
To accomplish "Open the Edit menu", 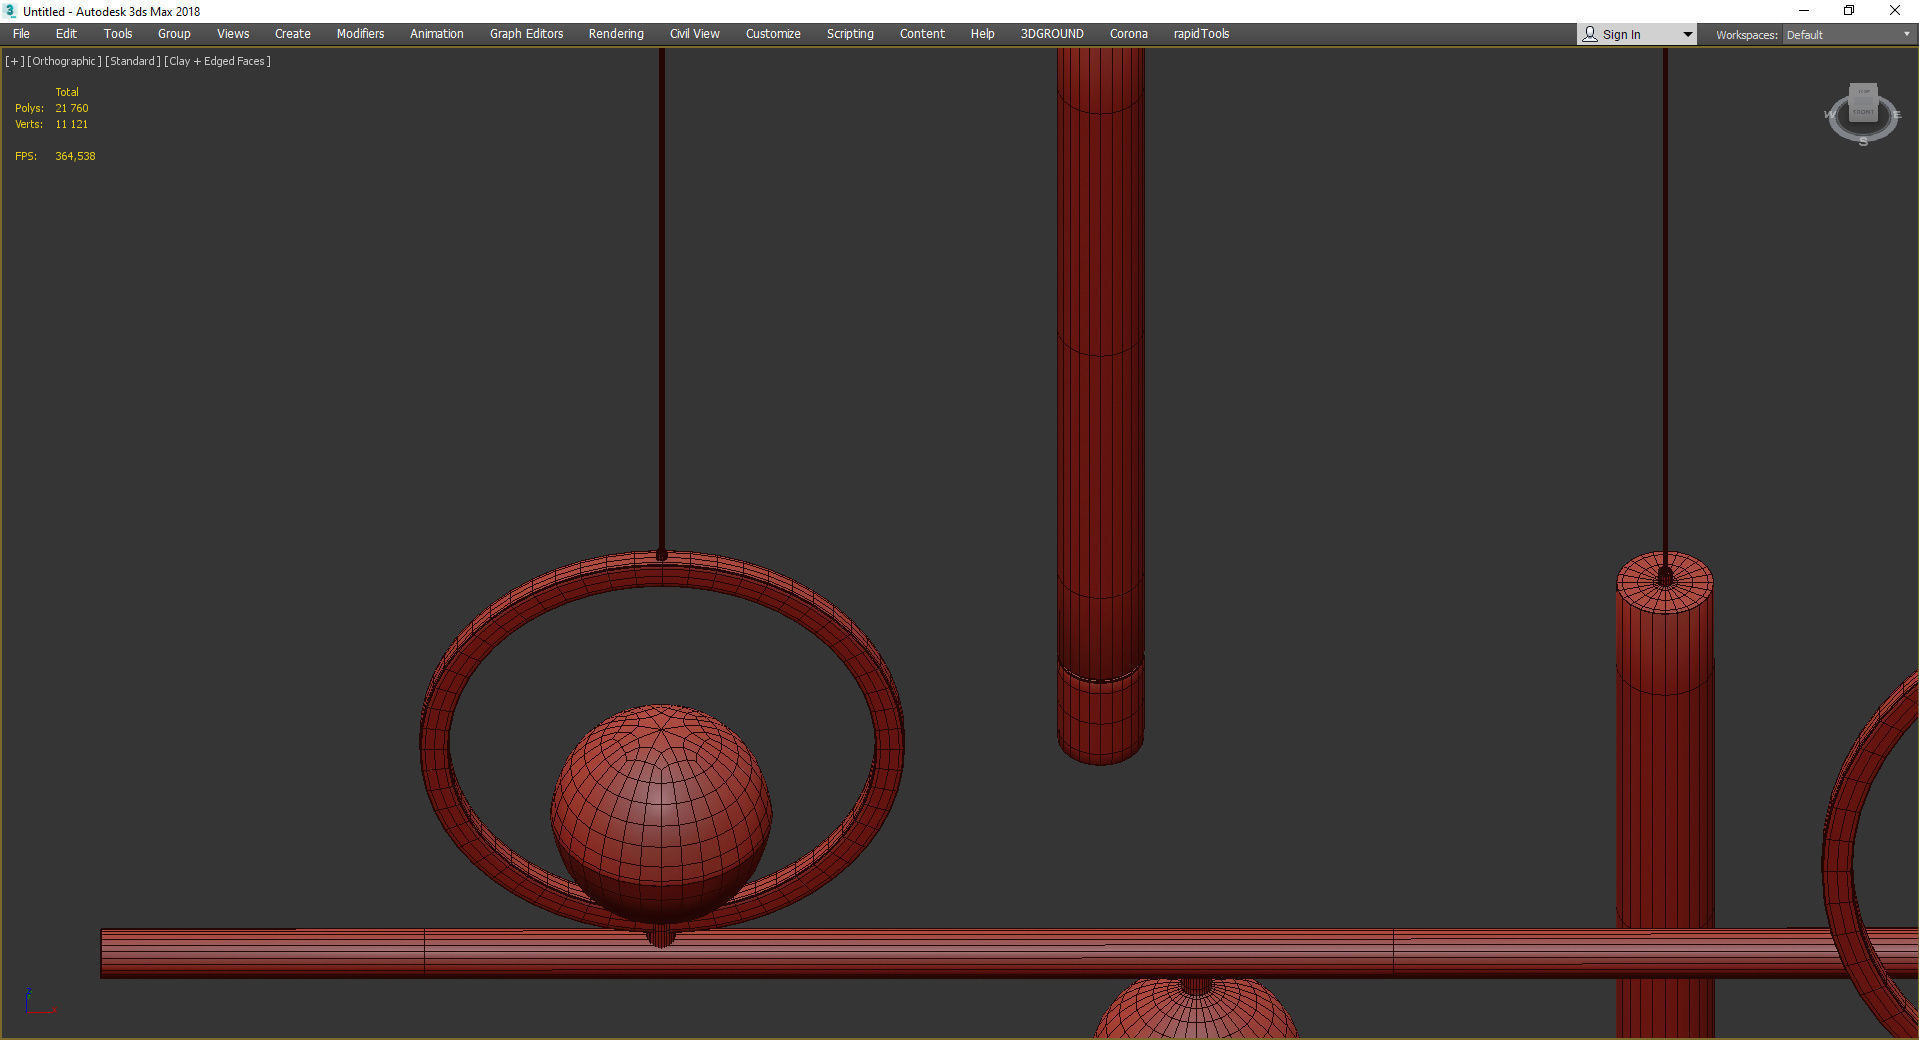I will [x=66, y=34].
